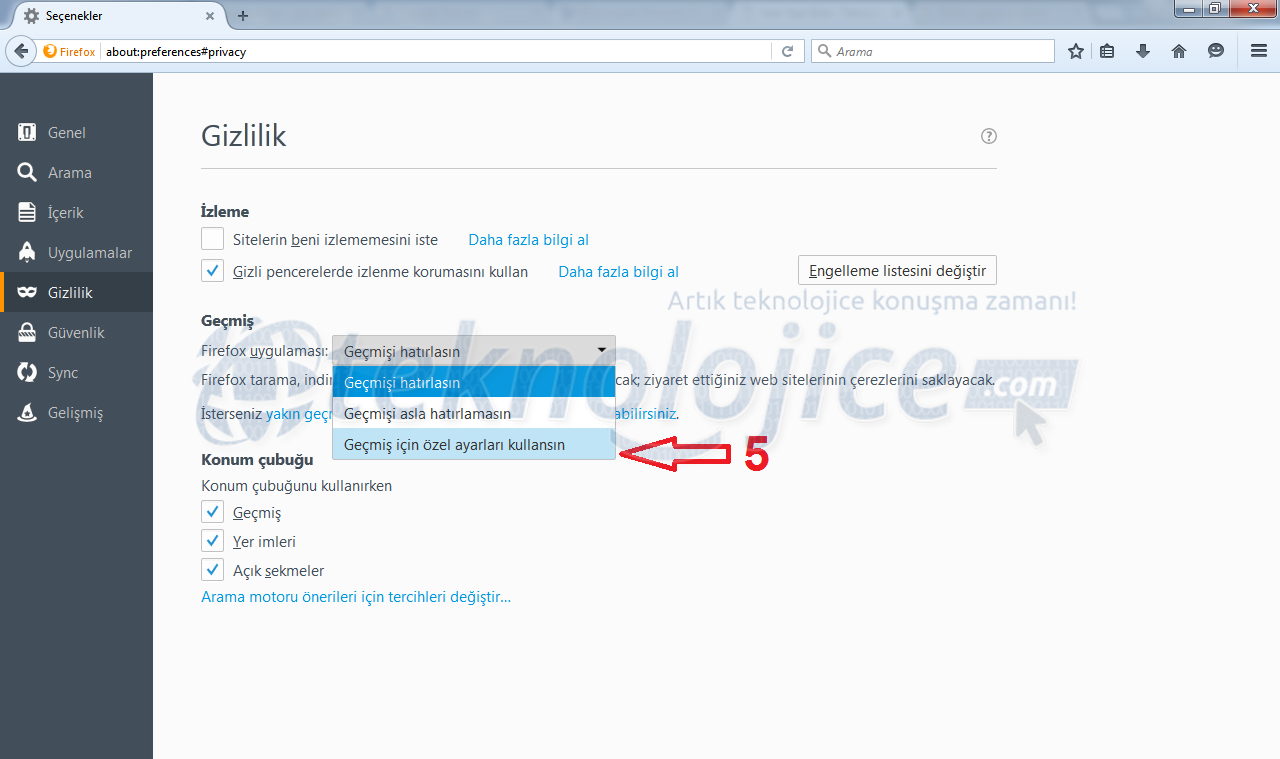This screenshot has width=1280, height=759.
Task: Open a new tab with plus button
Action: (x=243, y=16)
